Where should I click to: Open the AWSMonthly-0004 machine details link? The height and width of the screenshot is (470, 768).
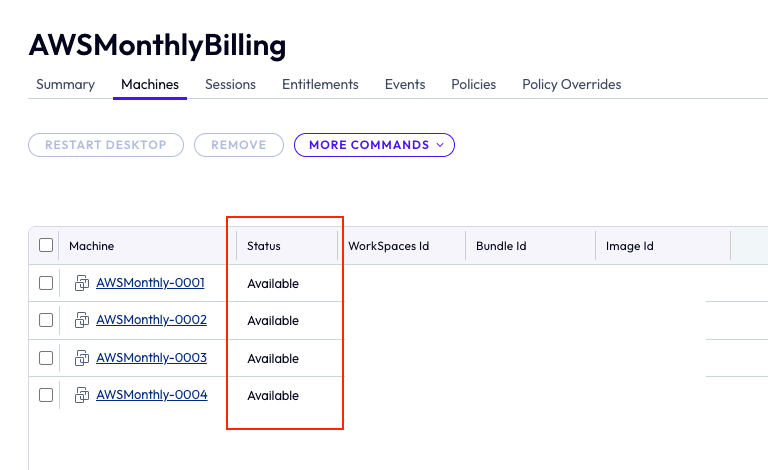click(152, 395)
